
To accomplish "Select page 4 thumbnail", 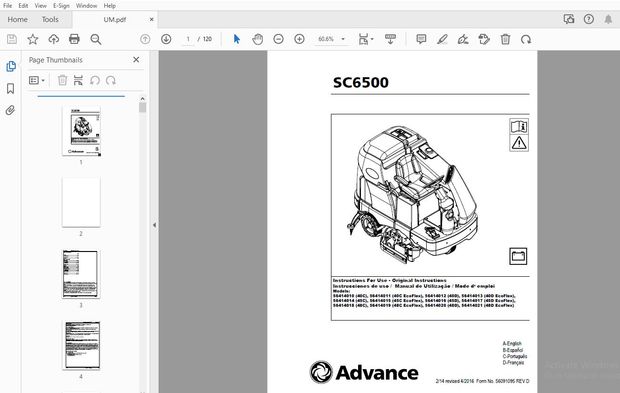I will point(81,345).
